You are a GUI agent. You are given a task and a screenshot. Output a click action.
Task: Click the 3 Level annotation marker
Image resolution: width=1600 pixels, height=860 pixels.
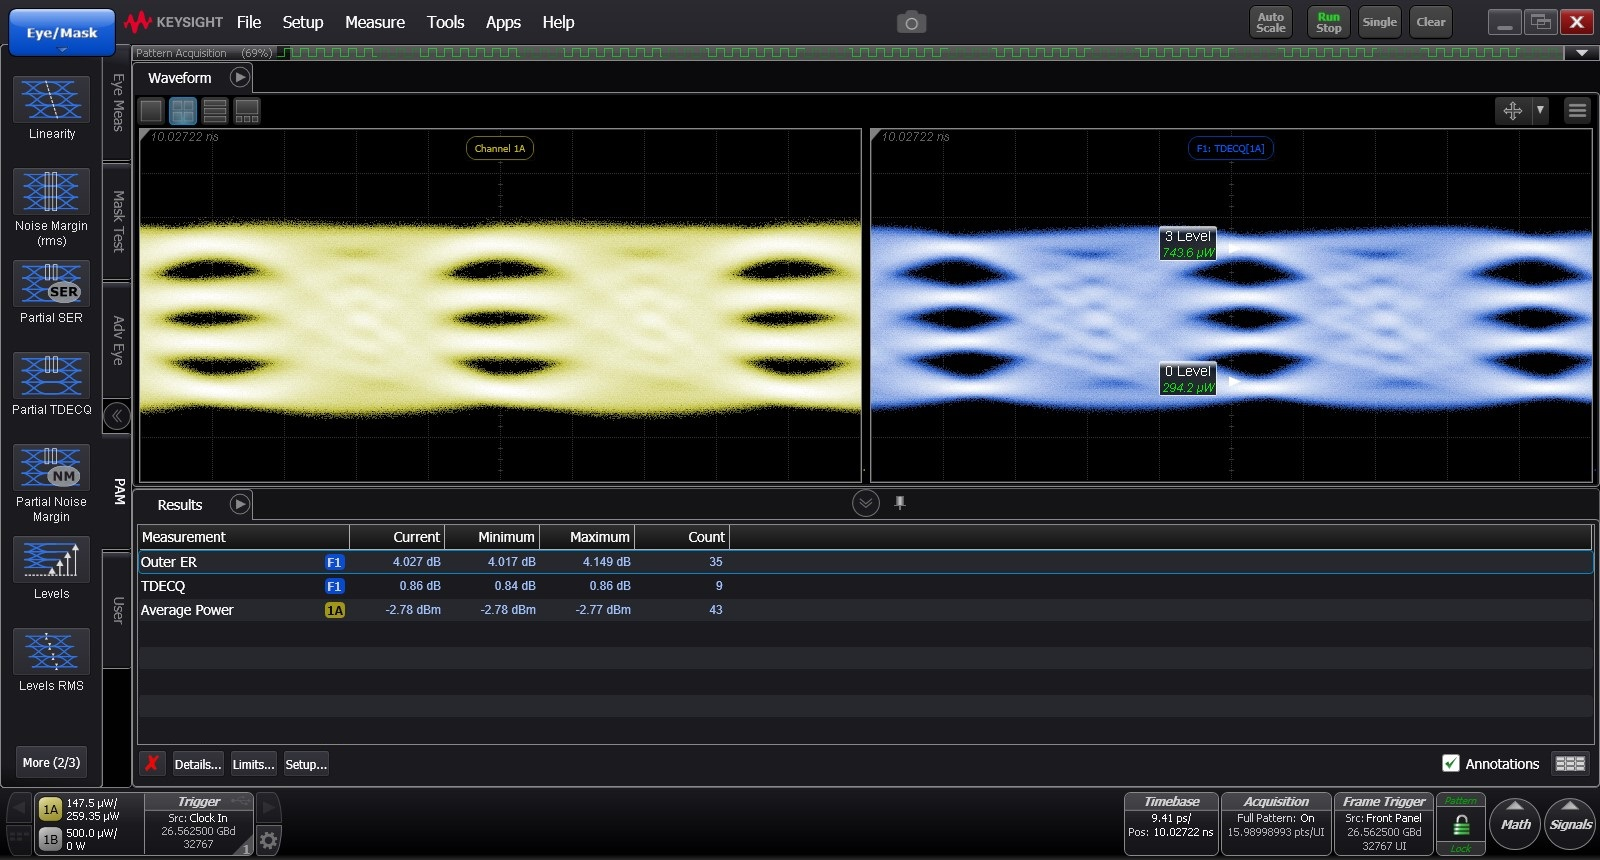pos(1188,244)
